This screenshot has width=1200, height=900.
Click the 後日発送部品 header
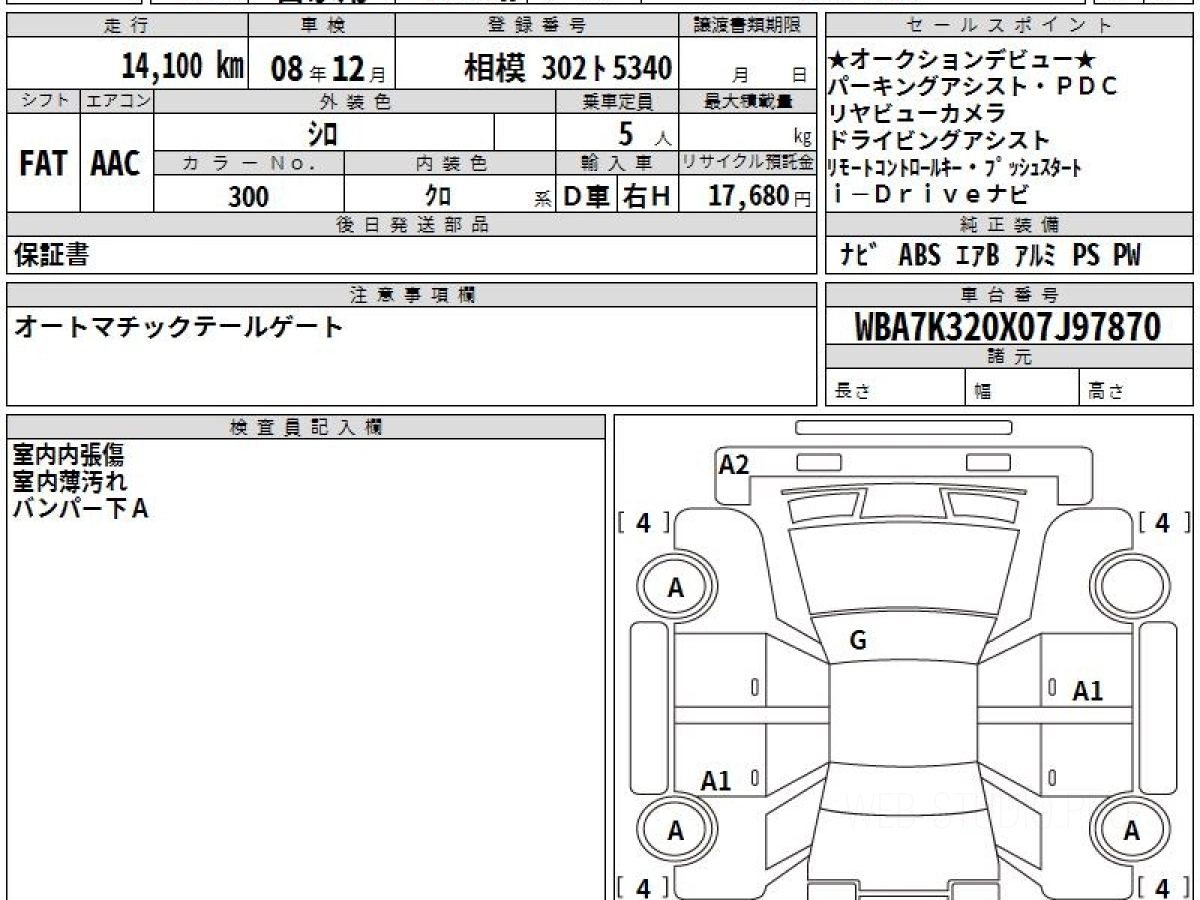(x=411, y=225)
